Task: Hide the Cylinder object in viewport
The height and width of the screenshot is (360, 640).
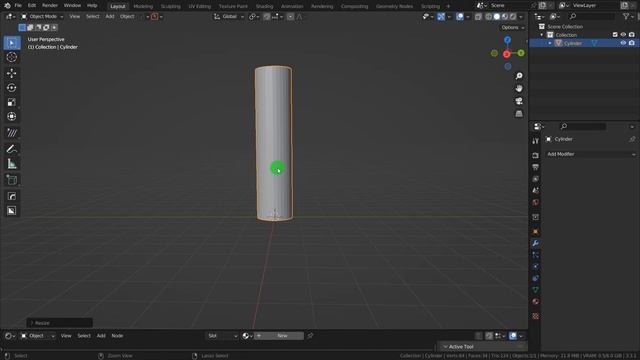Action: [x=623, y=43]
